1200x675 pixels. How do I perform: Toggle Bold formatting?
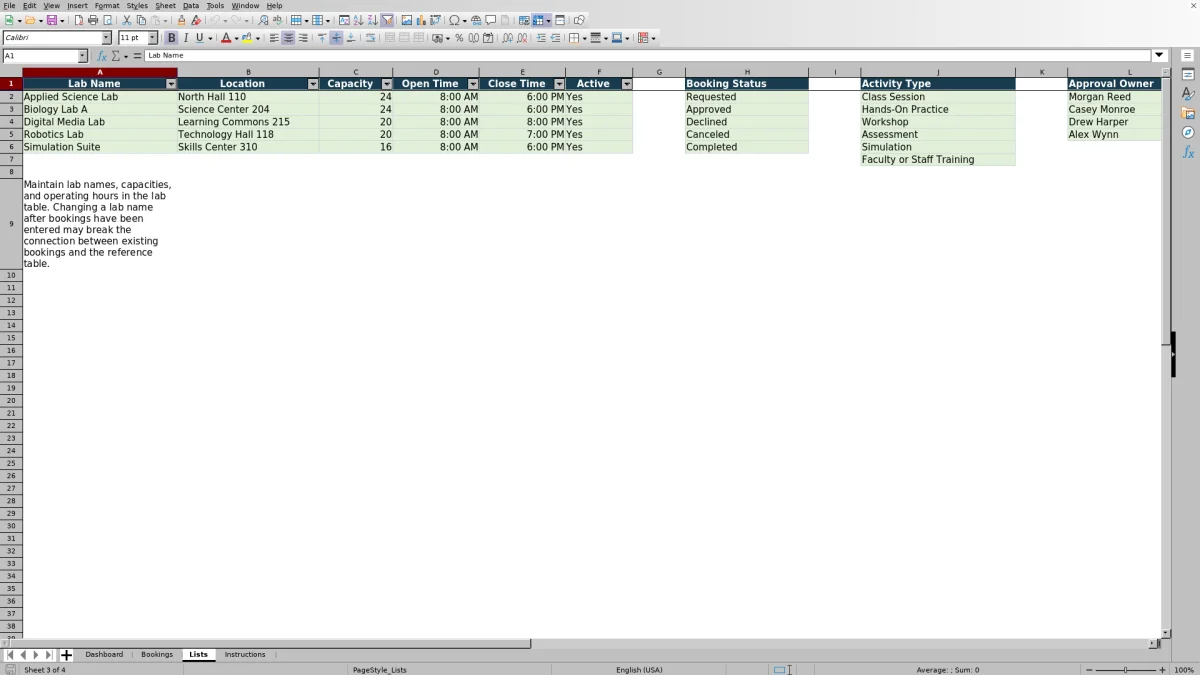(x=171, y=38)
